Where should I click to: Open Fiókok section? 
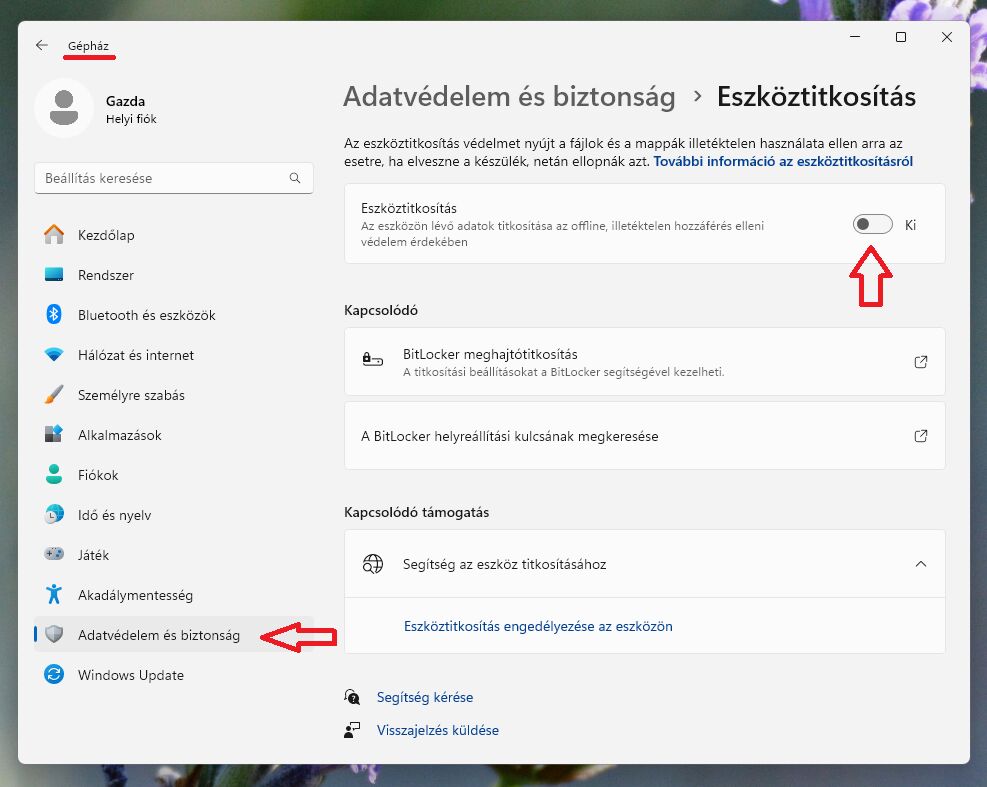point(174,475)
